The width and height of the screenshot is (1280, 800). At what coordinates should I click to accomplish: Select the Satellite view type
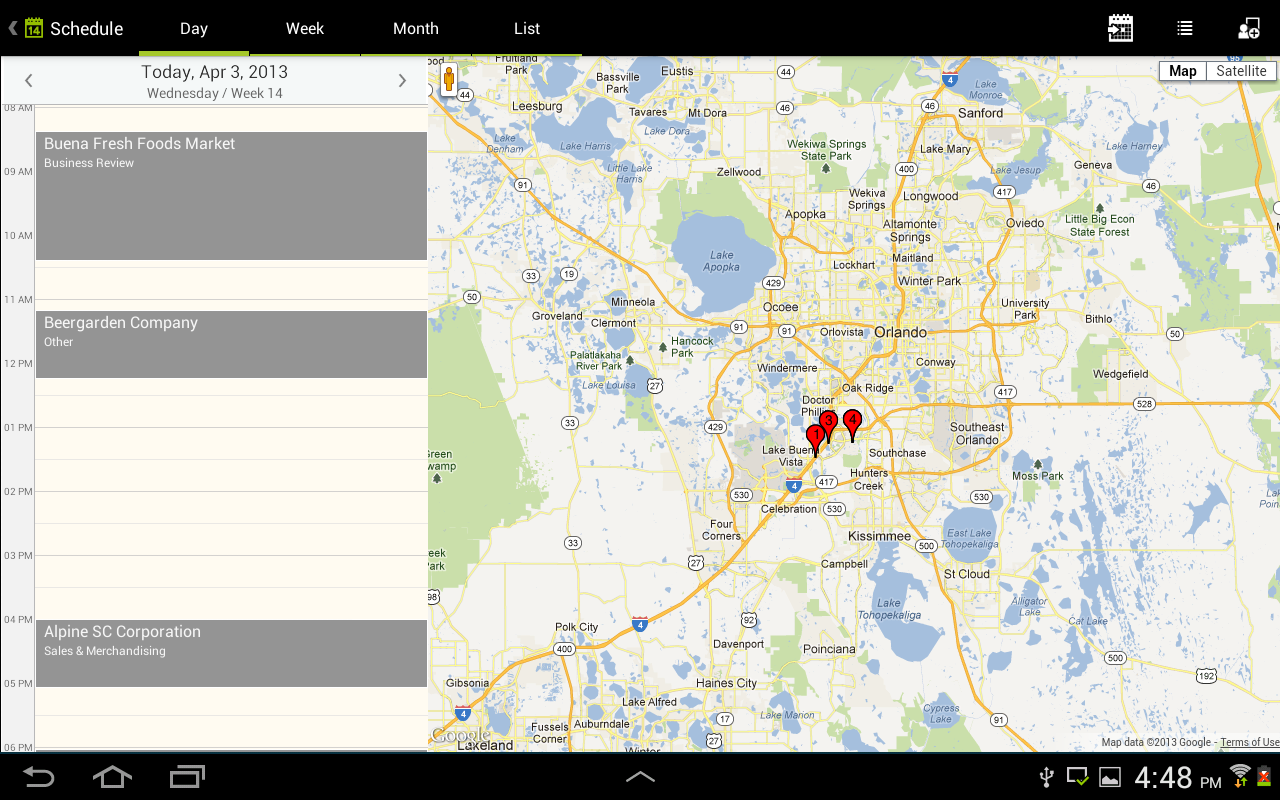pos(1241,71)
